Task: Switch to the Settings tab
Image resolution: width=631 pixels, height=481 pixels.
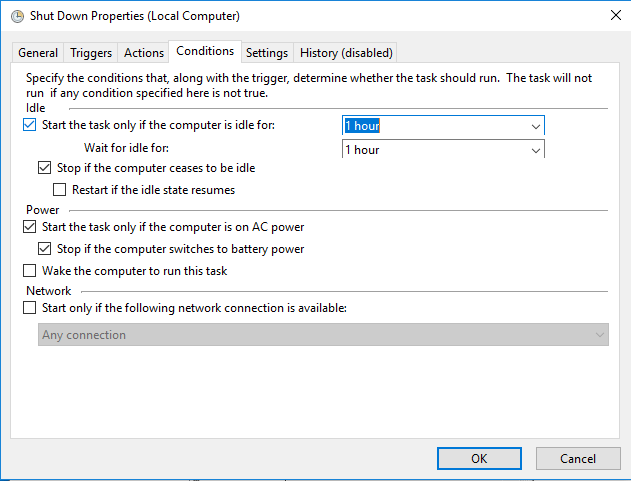Action: tap(267, 53)
